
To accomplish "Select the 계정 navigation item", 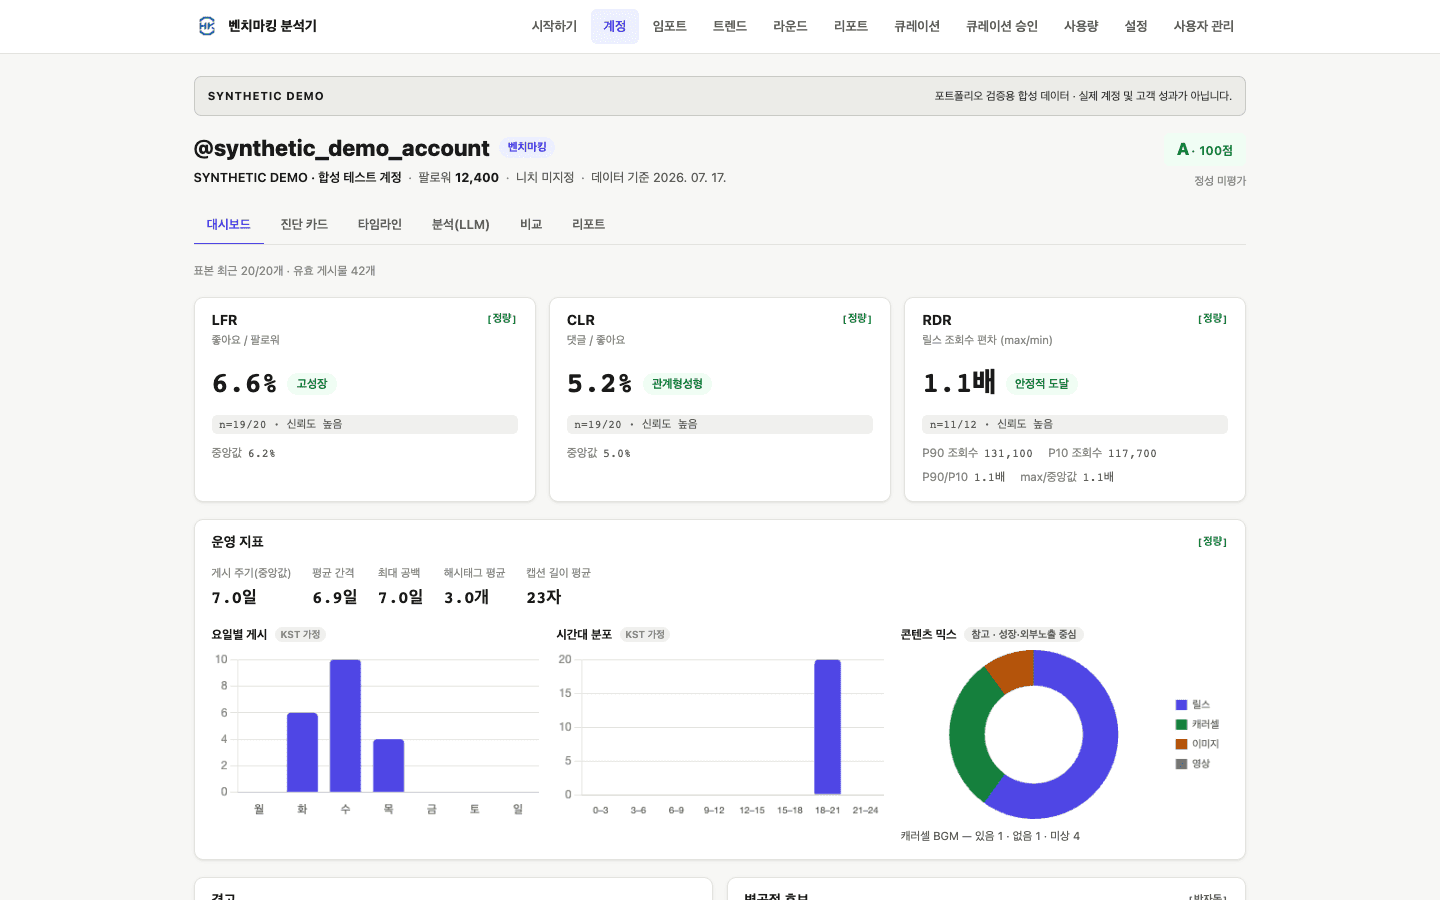I will click(x=615, y=26).
